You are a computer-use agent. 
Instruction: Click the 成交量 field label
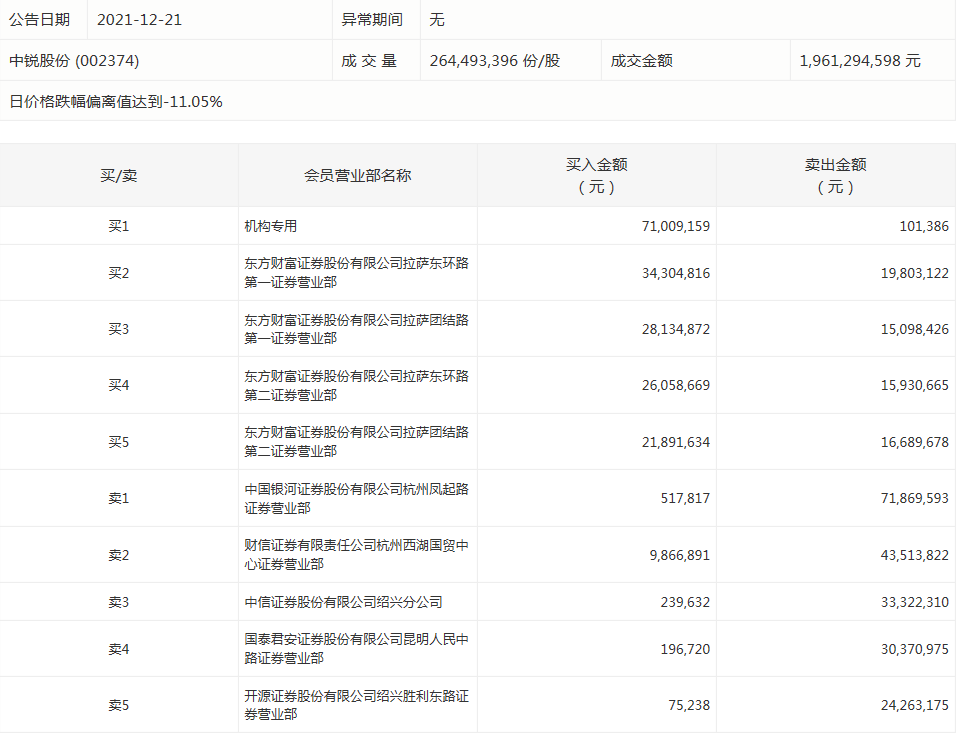click(x=369, y=60)
